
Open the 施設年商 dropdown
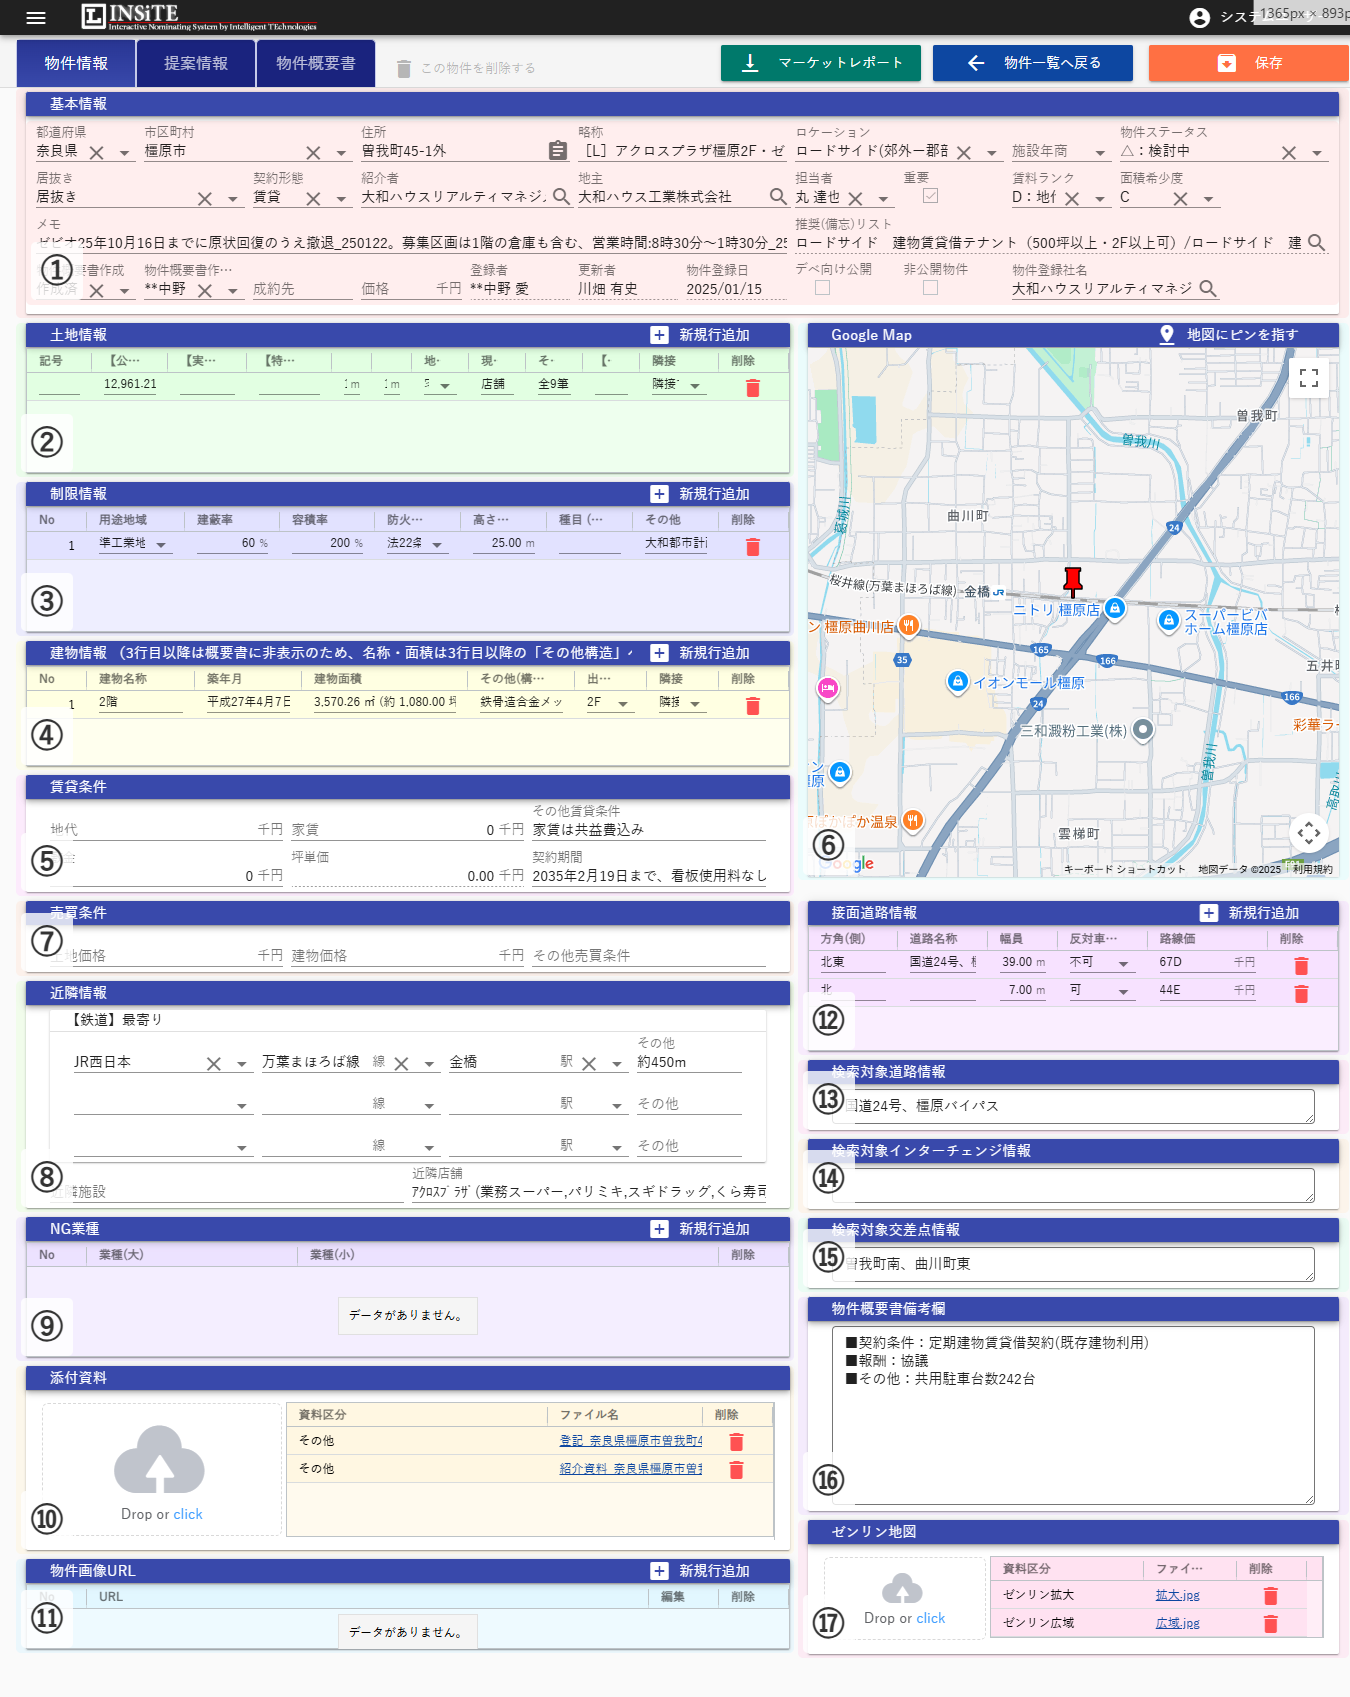pyautogui.click(x=1100, y=153)
